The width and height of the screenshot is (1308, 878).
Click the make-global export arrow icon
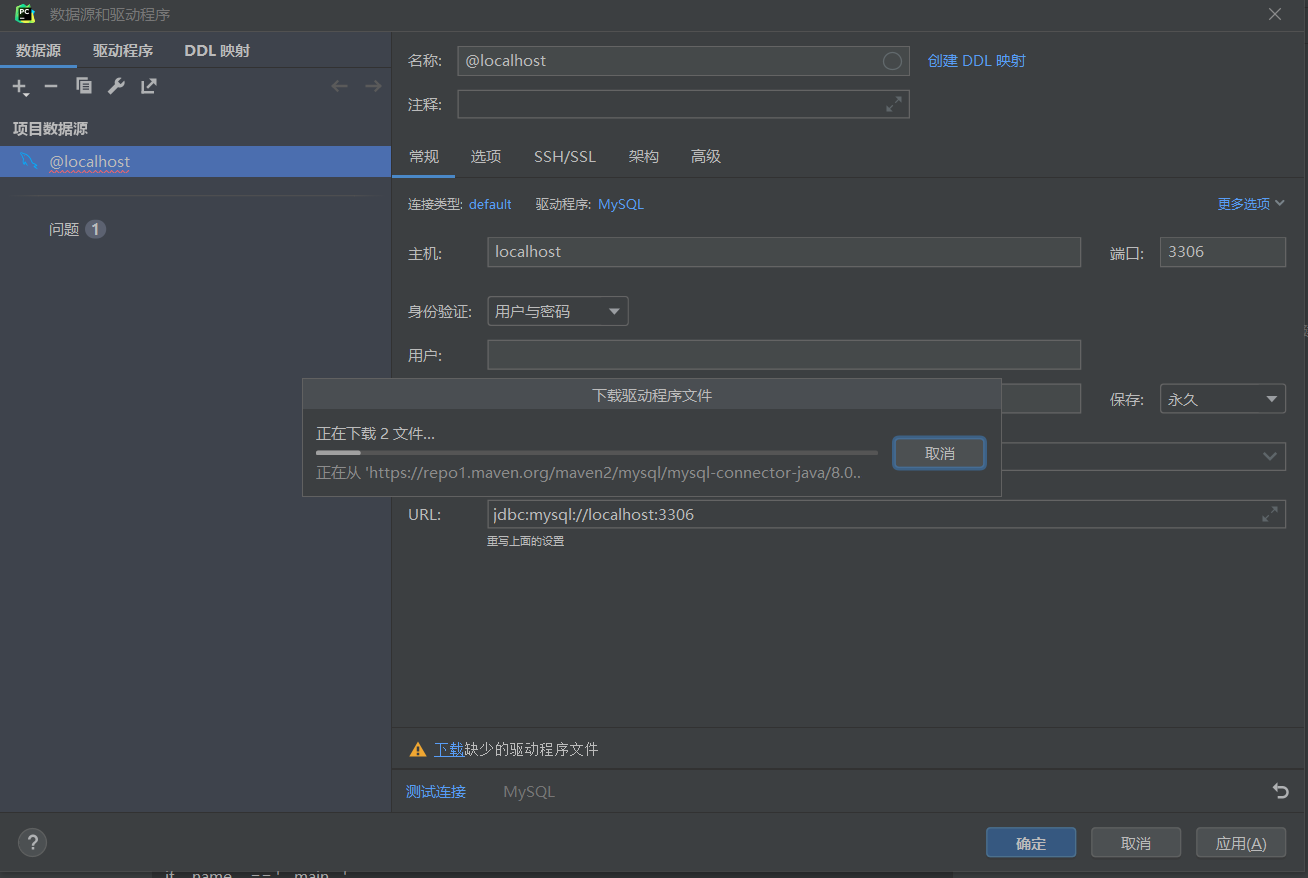[x=149, y=86]
